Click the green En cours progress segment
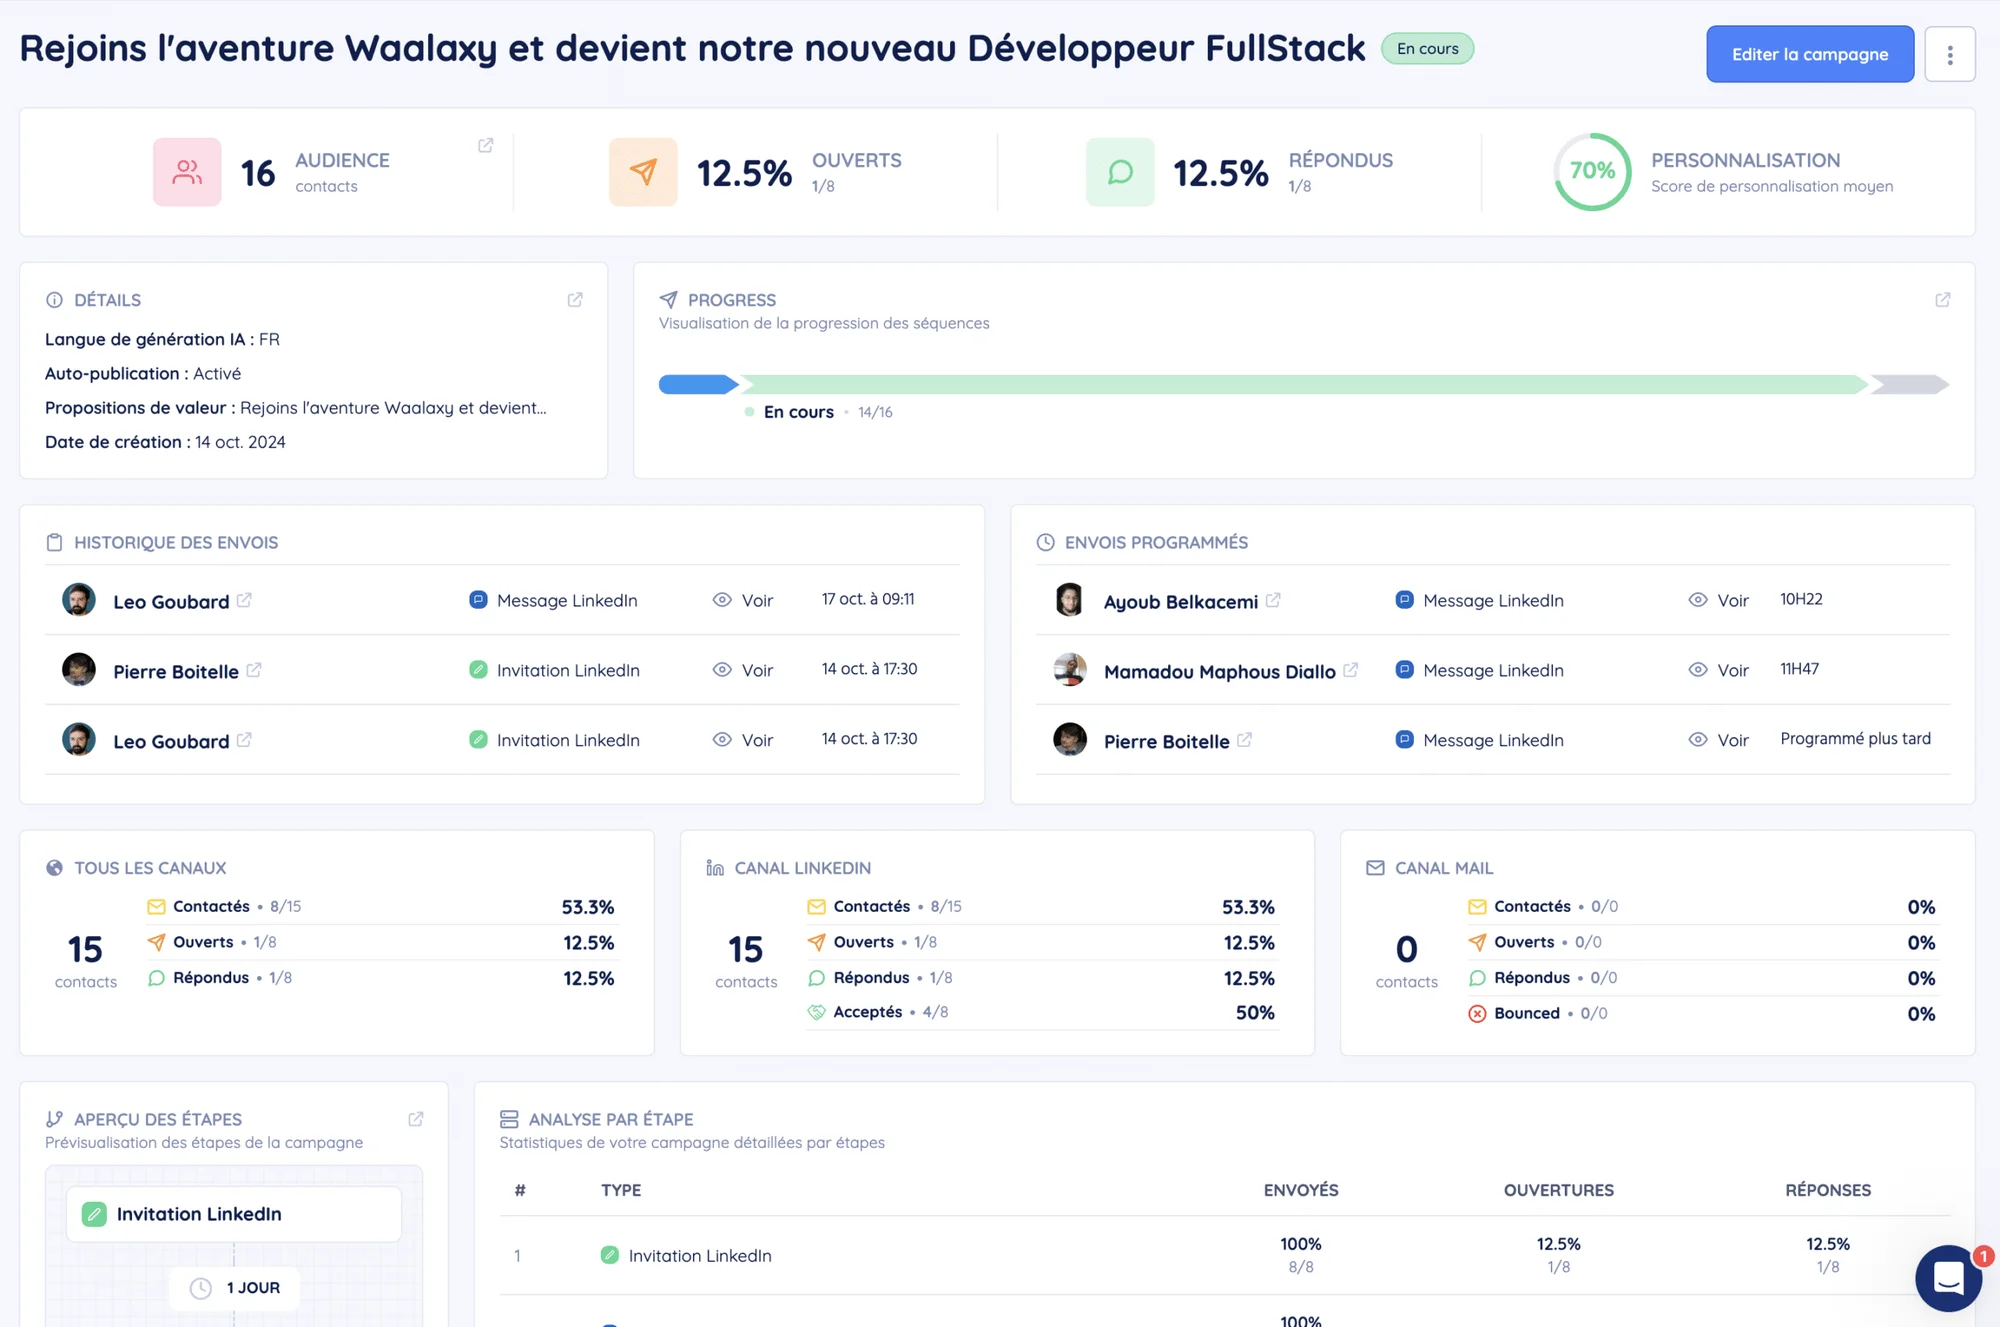The height and width of the screenshot is (1327, 2000). pyautogui.click(x=1304, y=384)
